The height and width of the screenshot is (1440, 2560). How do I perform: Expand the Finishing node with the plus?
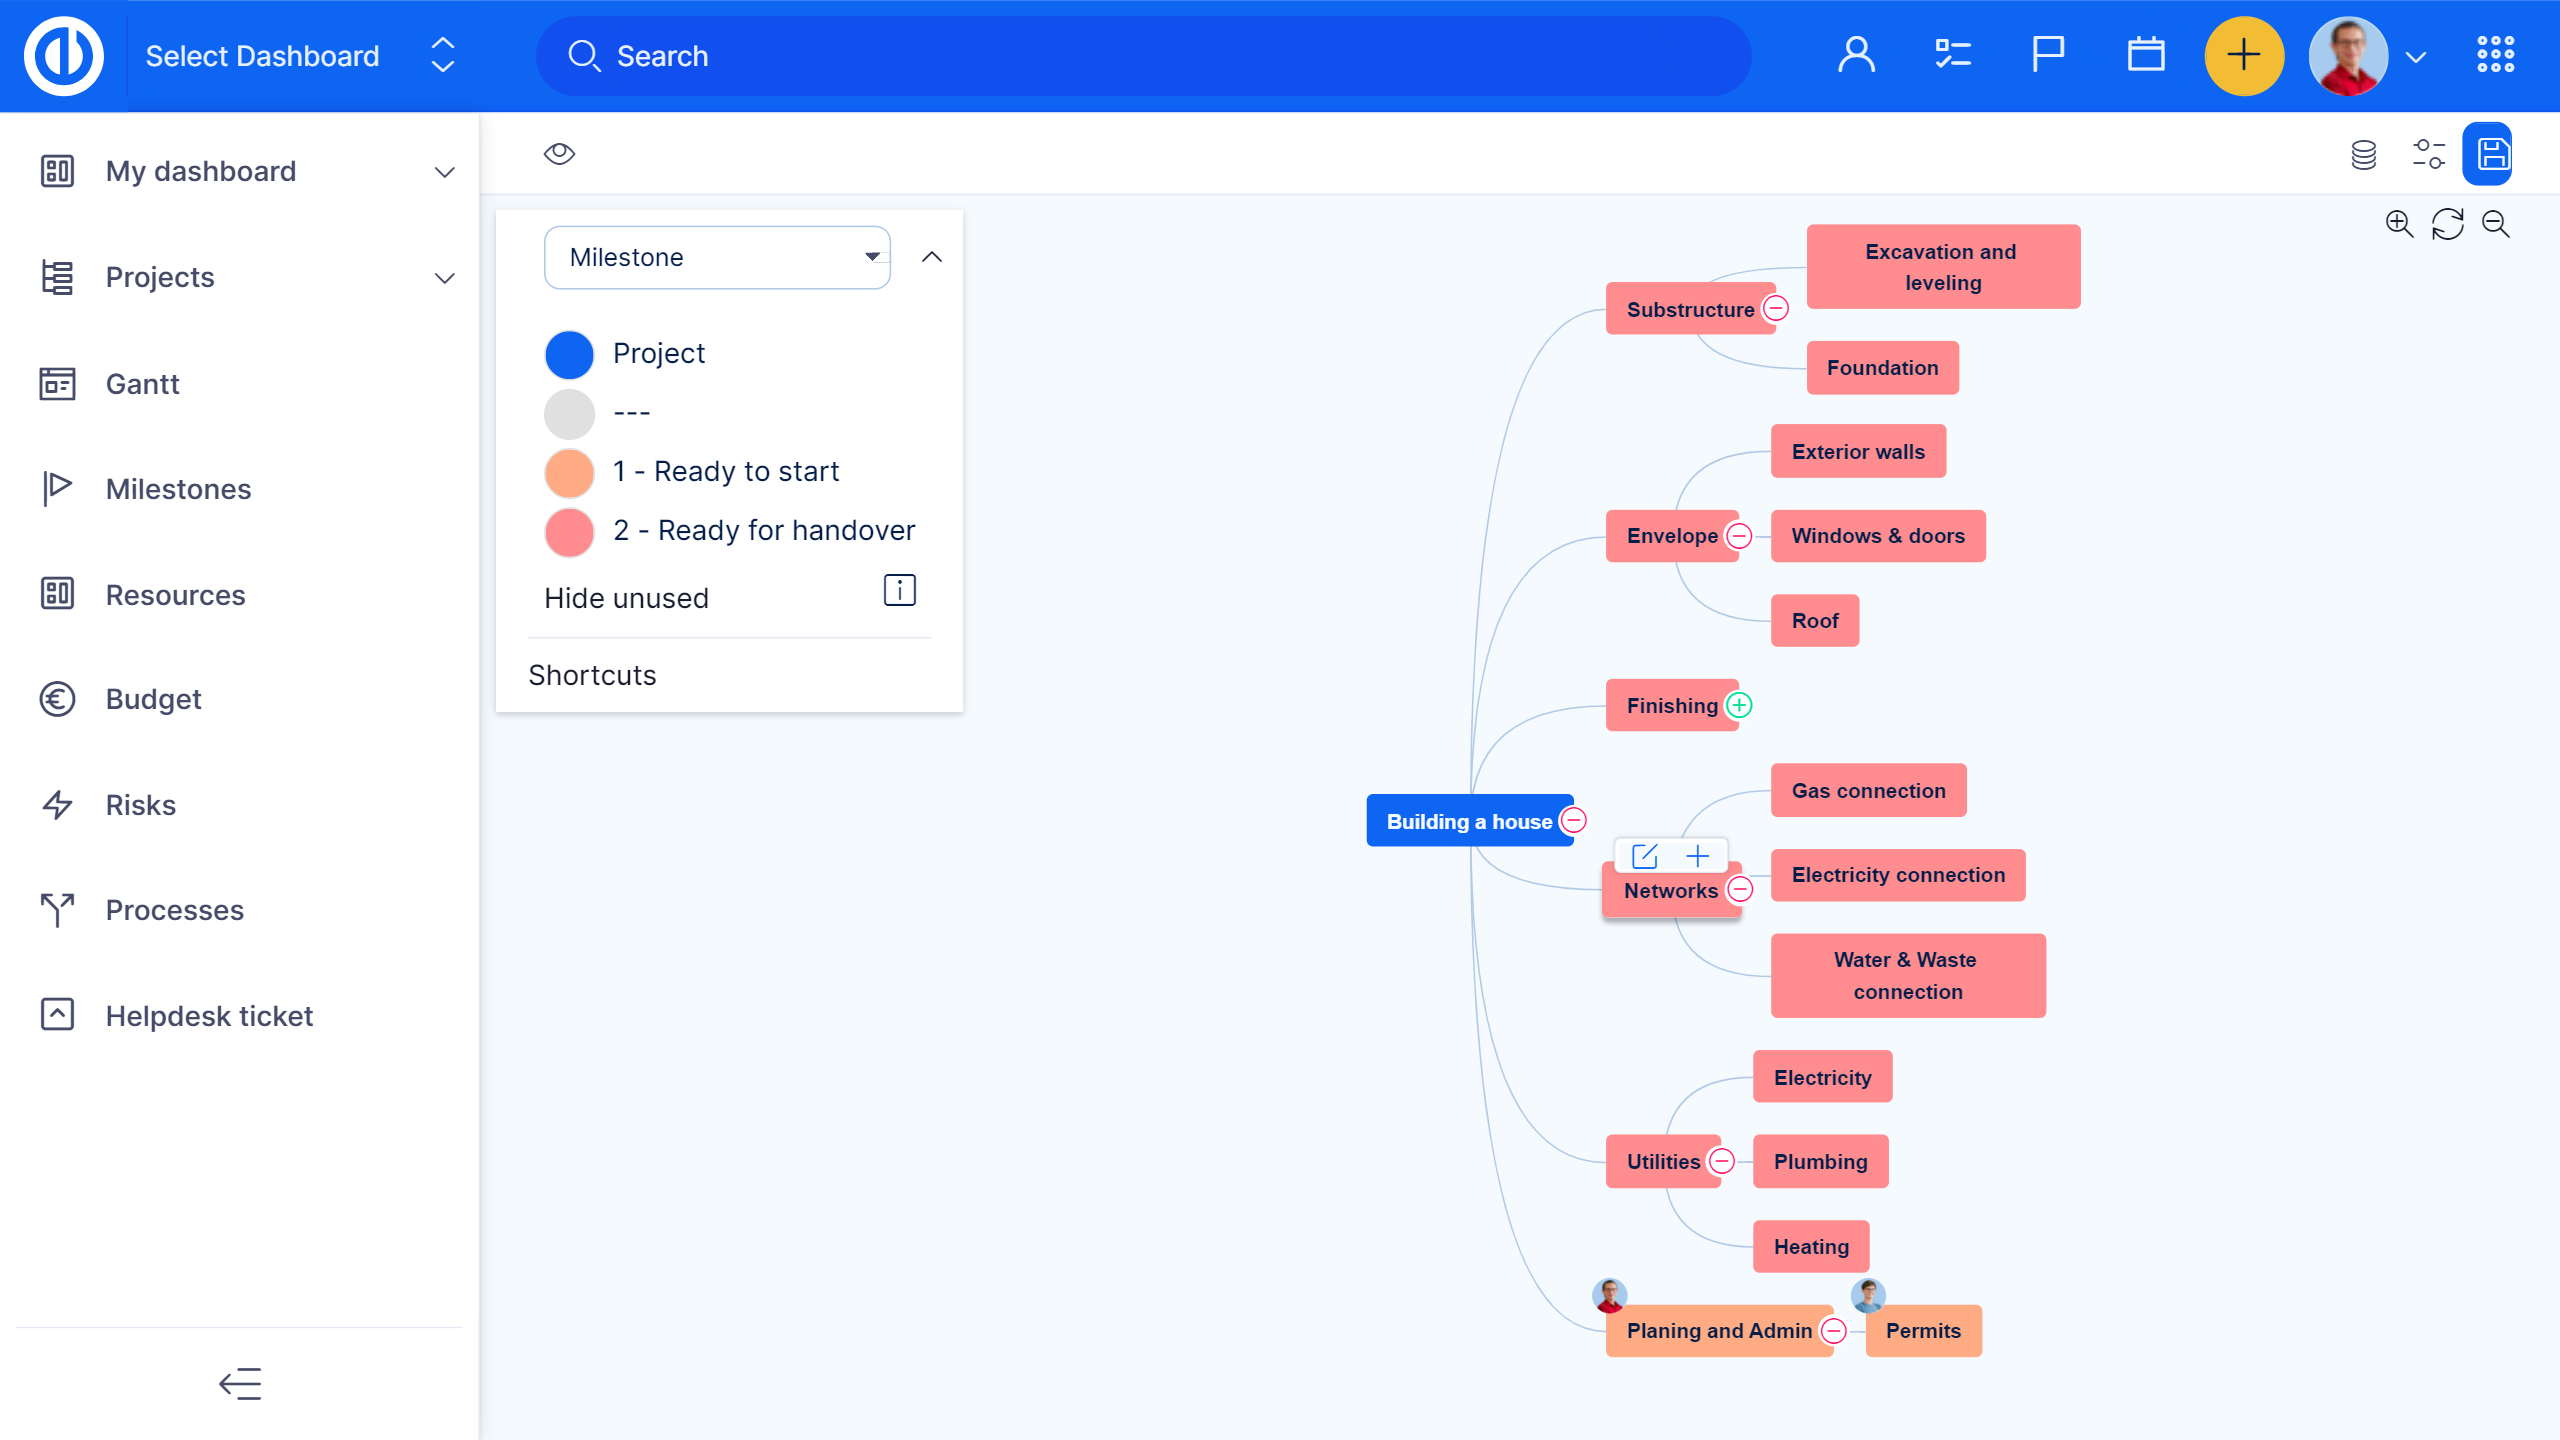[x=1740, y=706]
